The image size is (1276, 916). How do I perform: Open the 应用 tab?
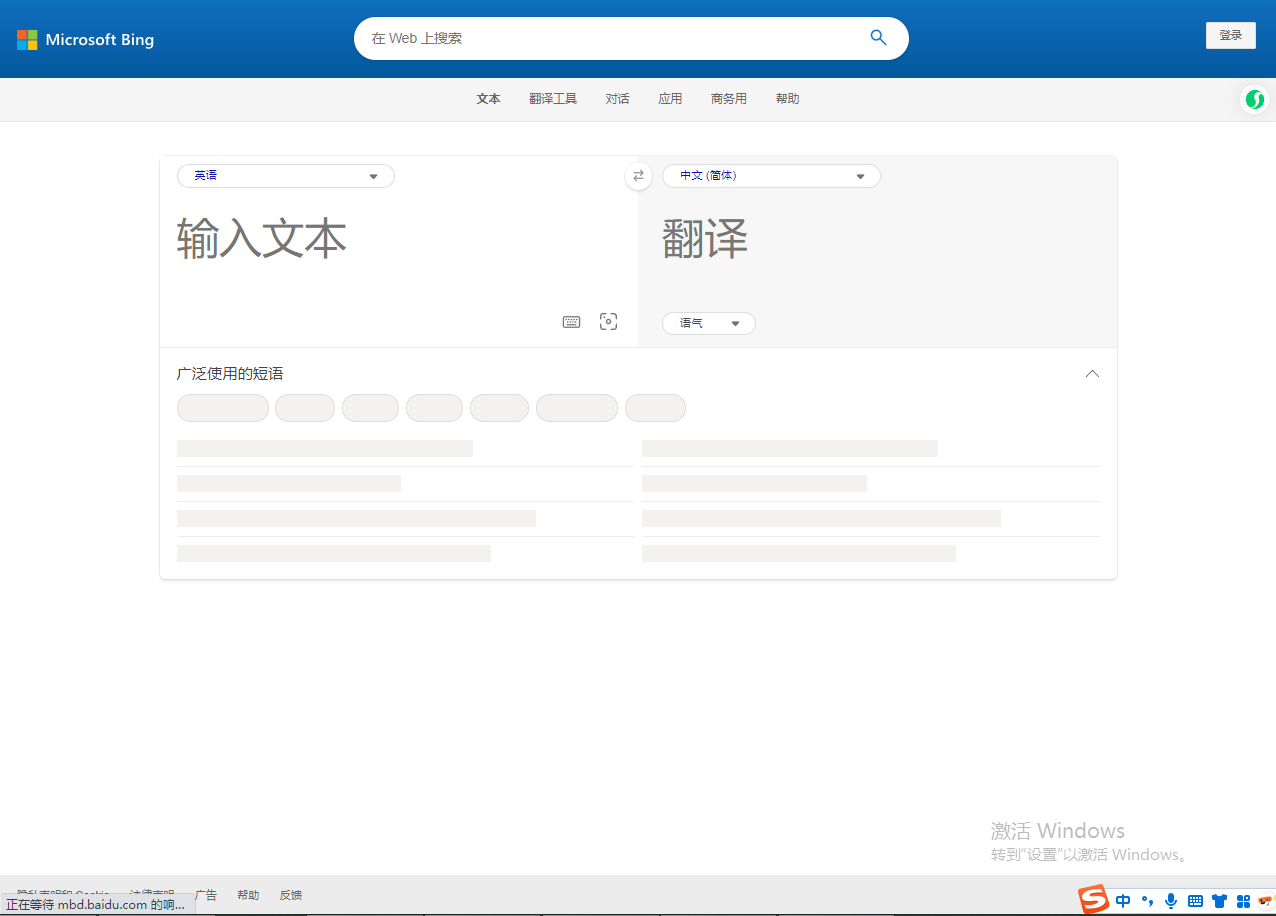point(670,99)
